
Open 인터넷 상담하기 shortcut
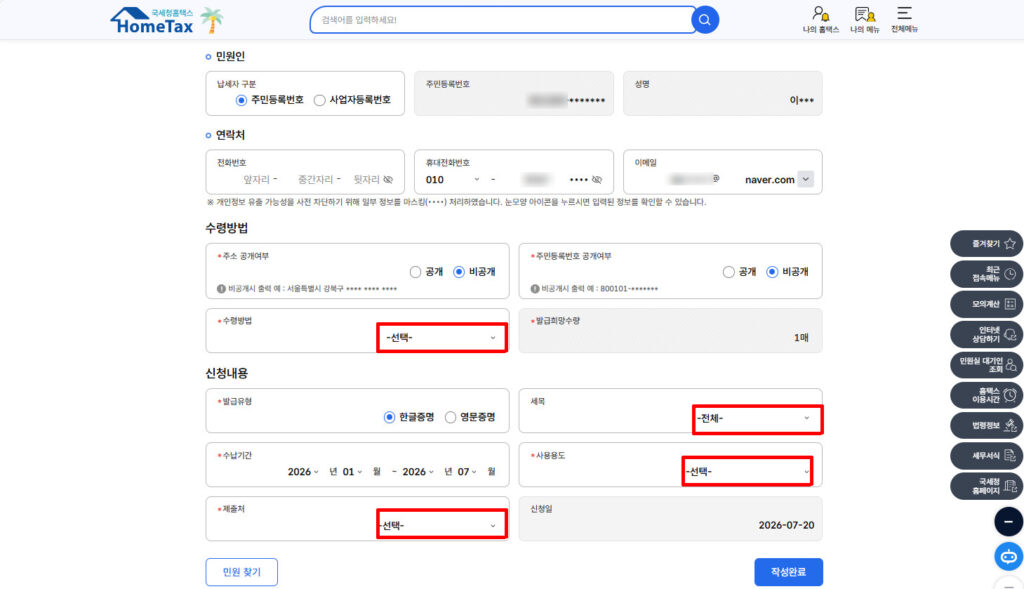[x=987, y=334]
